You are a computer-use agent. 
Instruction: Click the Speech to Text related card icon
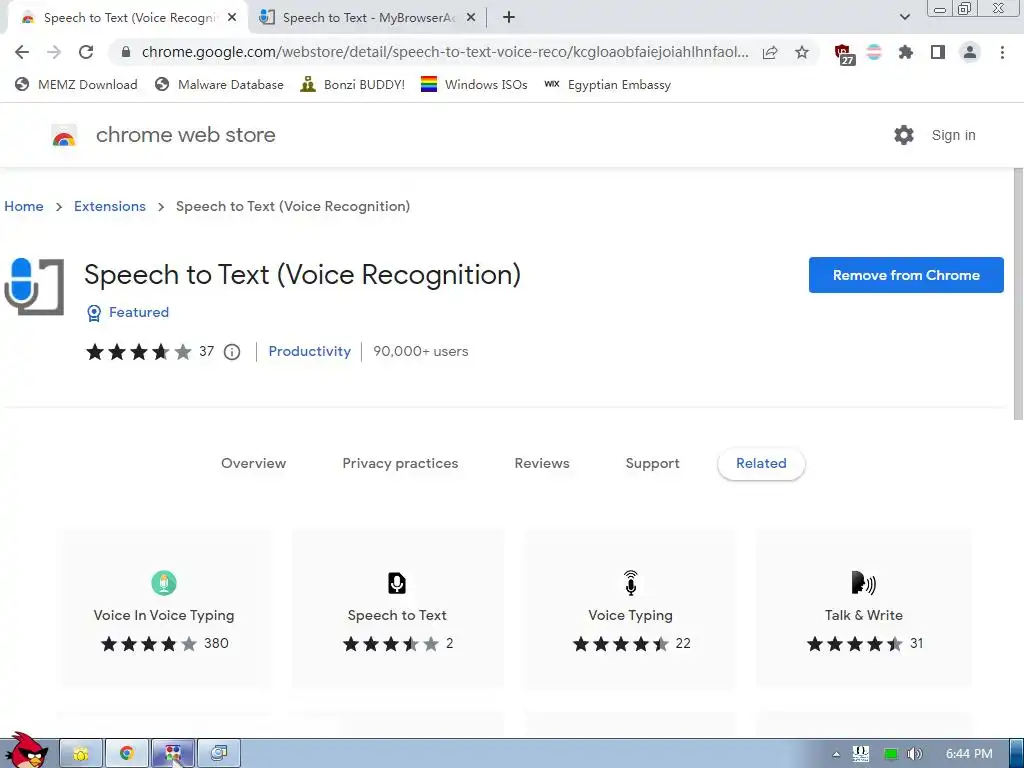(397, 583)
